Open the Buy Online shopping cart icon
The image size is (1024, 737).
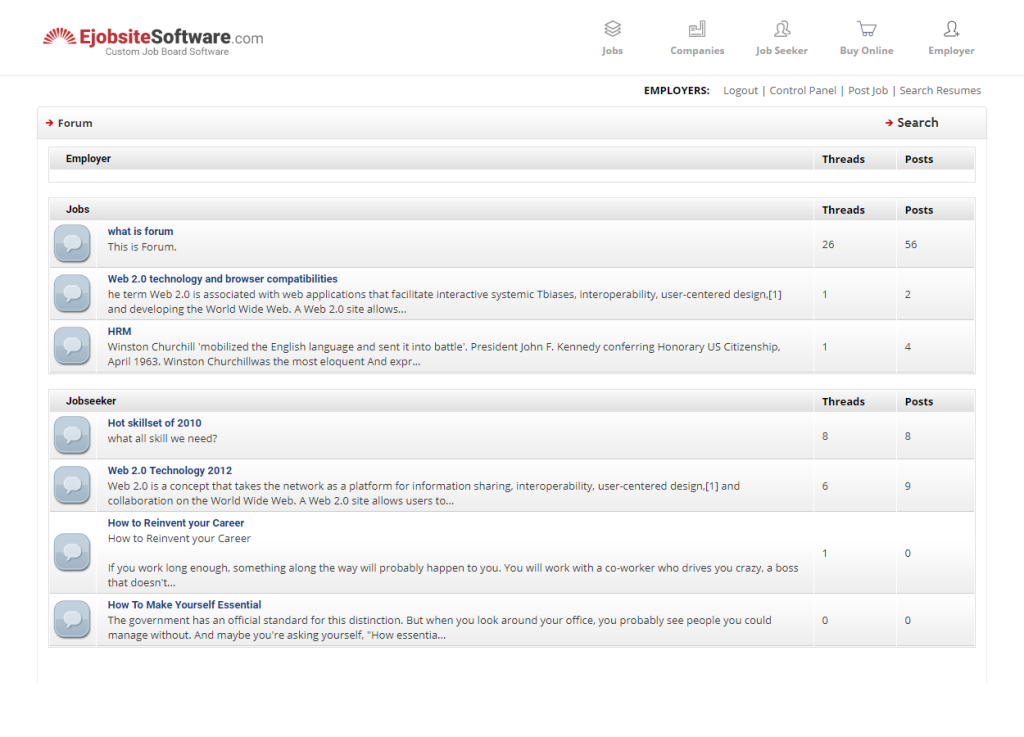point(866,29)
